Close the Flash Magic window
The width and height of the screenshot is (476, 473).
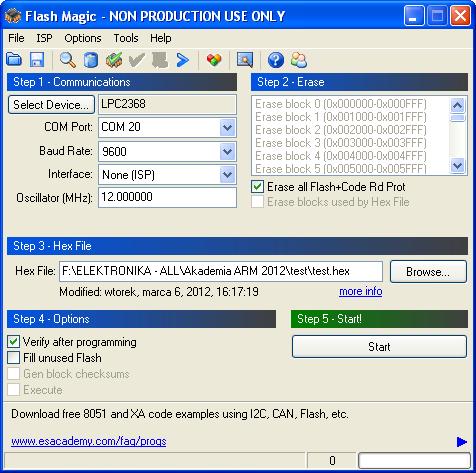click(x=460, y=15)
